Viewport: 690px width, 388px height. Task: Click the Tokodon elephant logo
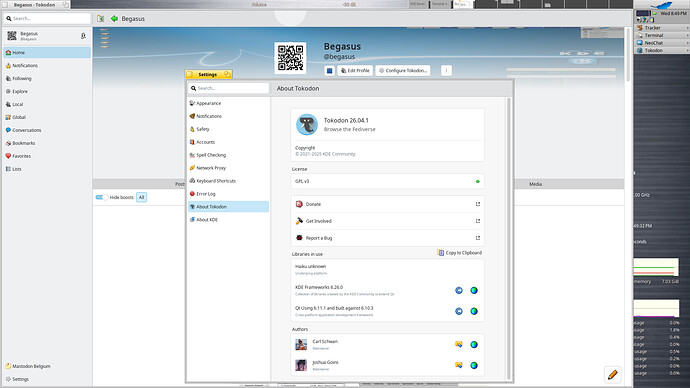pos(307,124)
